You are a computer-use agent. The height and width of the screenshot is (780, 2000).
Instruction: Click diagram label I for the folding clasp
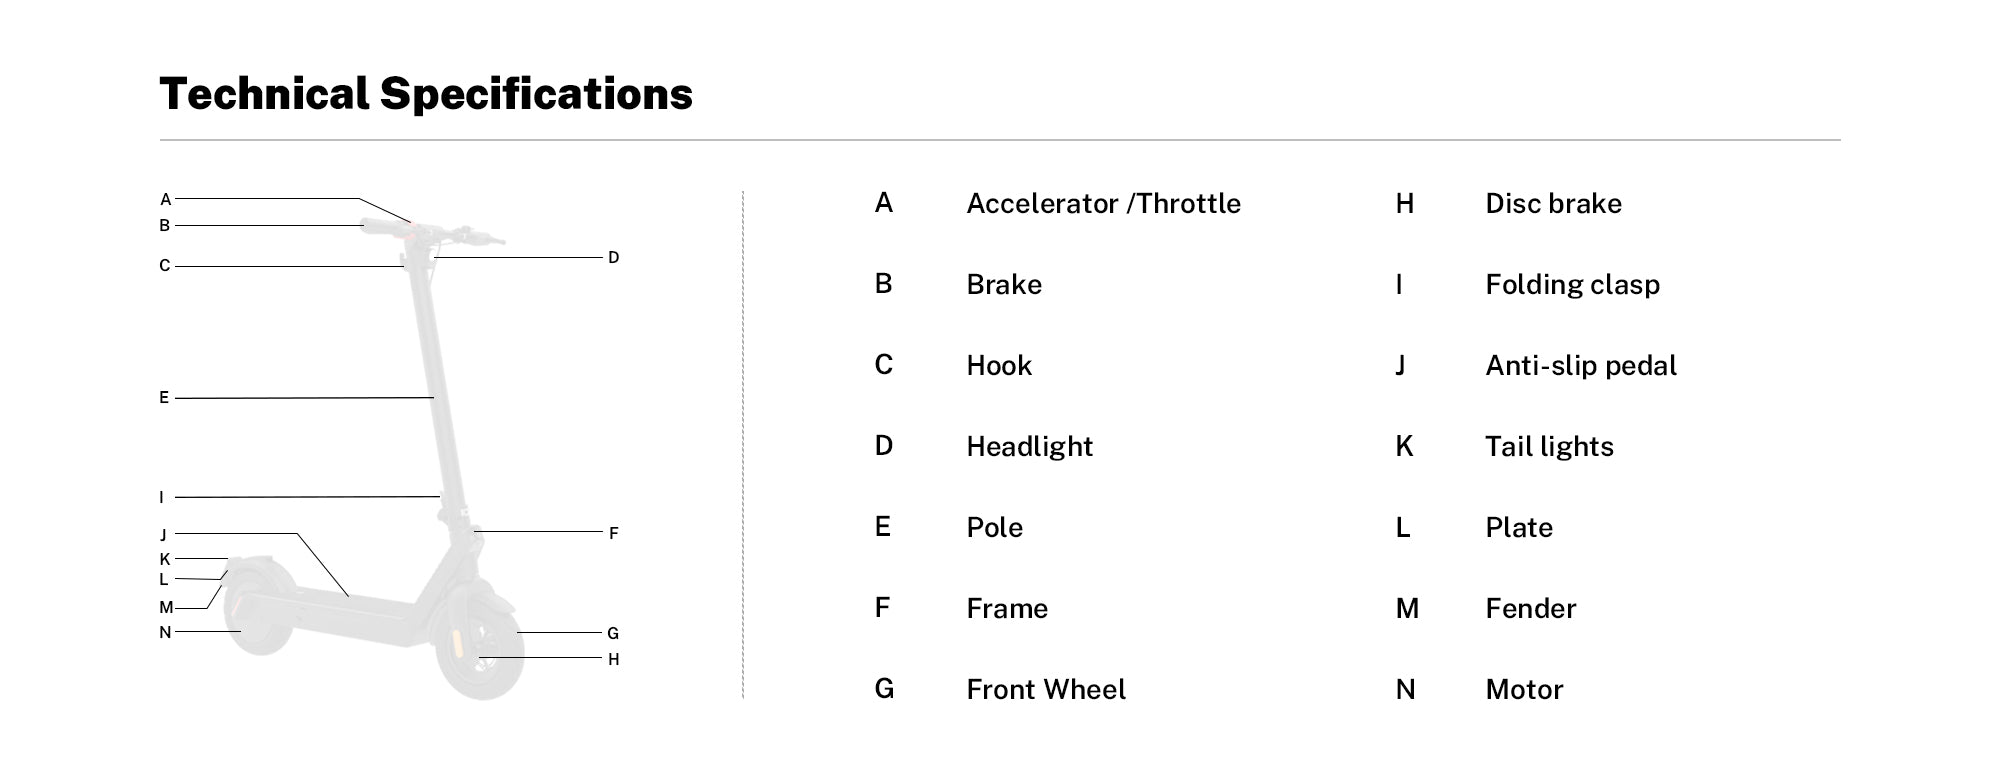click(162, 497)
